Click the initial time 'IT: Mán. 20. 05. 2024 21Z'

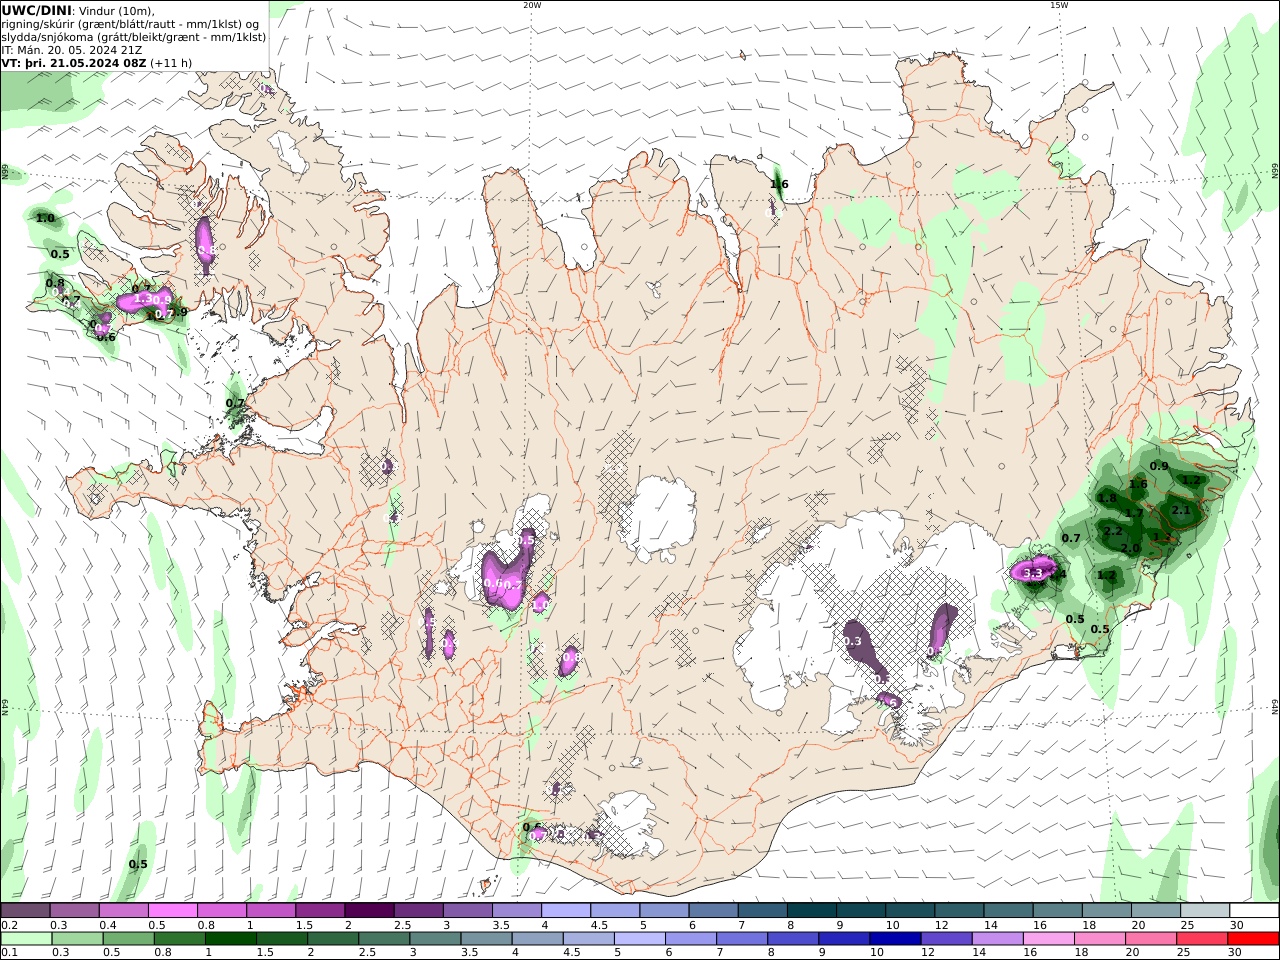(72, 50)
